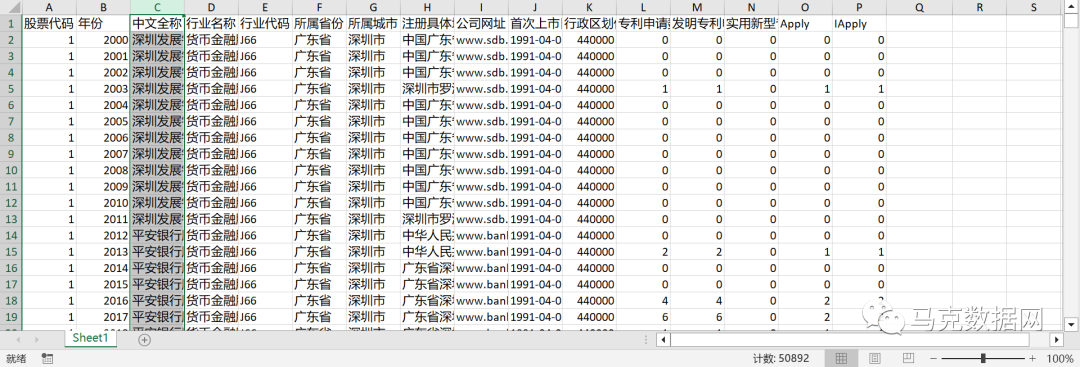Open the Sheet1 tab
Image resolution: width=1080 pixels, height=367 pixels.
click(x=90, y=339)
